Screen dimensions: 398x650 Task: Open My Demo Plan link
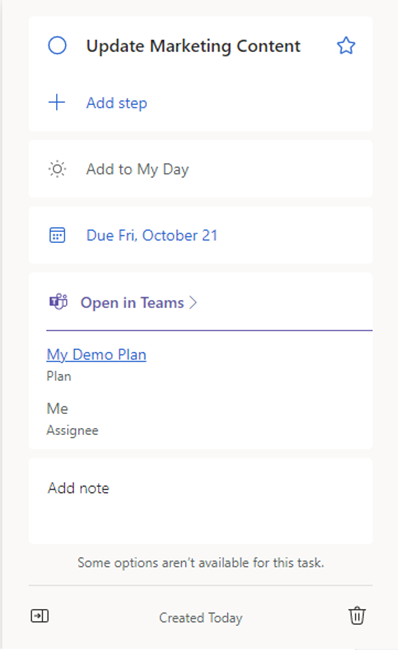(96, 355)
